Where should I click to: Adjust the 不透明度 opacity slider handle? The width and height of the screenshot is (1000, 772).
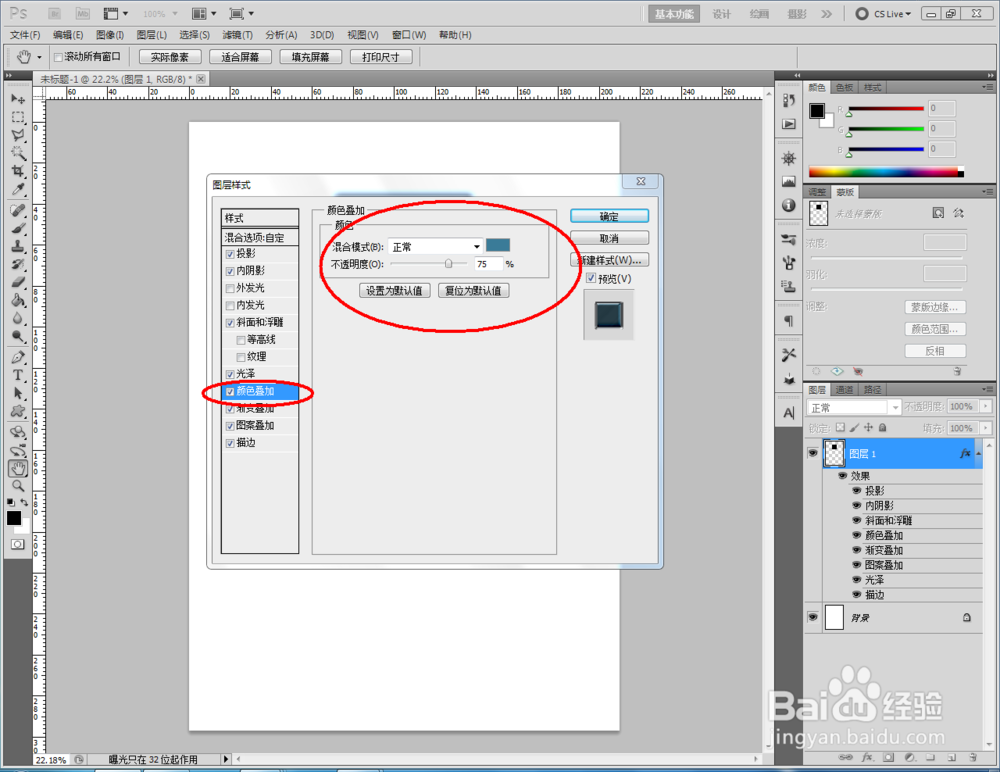[448, 264]
